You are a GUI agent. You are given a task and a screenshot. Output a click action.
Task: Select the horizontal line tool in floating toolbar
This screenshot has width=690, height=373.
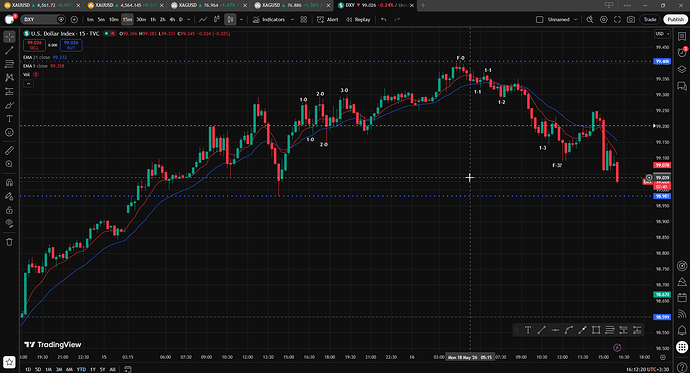[x=555, y=330]
